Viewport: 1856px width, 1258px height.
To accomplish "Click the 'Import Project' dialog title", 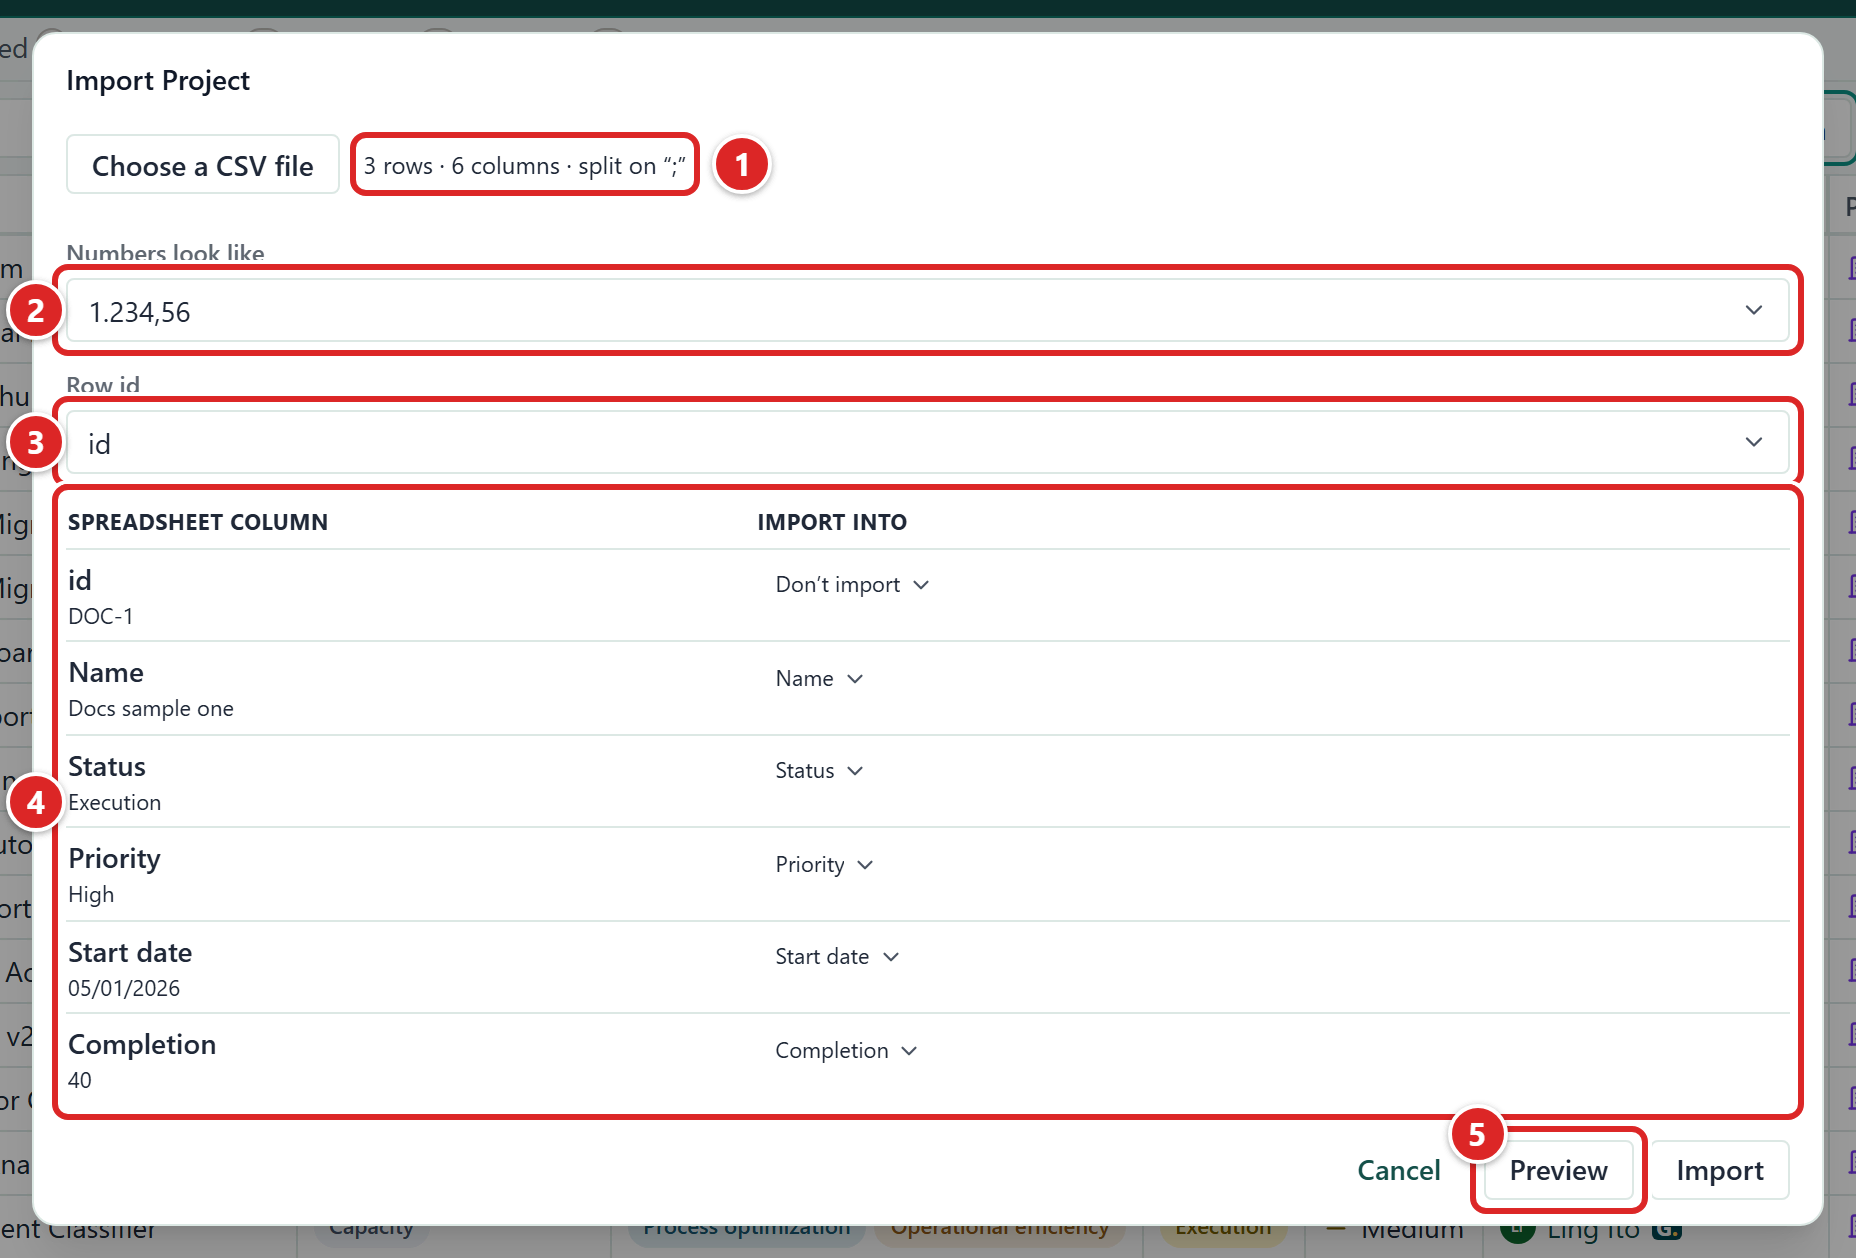I will click(x=158, y=80).
